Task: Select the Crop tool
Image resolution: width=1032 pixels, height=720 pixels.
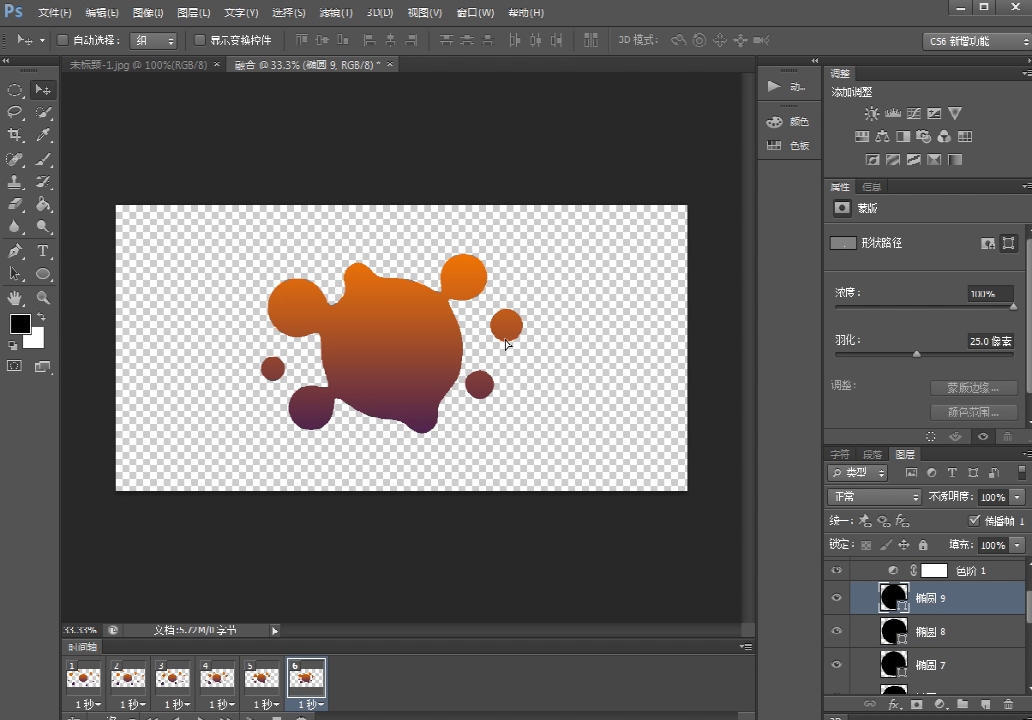Action: [x=15, y=136]
